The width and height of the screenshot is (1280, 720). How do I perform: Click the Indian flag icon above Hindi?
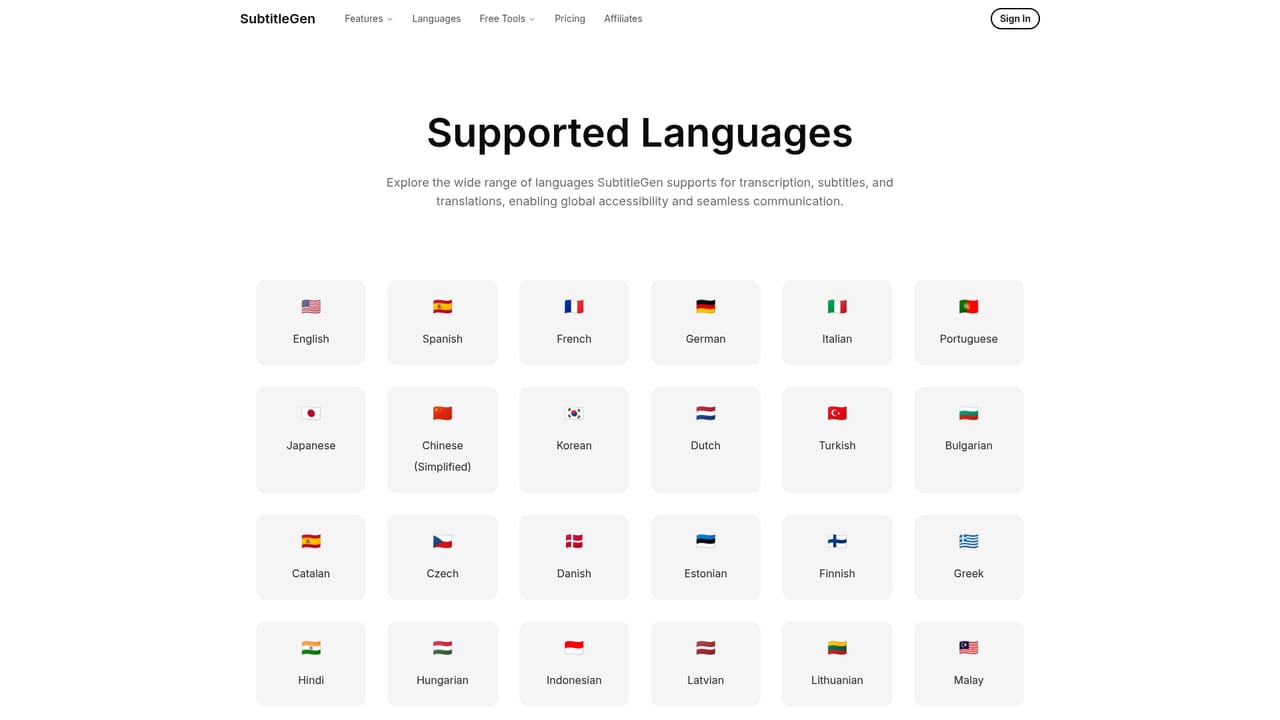click(x=311, y=648)
